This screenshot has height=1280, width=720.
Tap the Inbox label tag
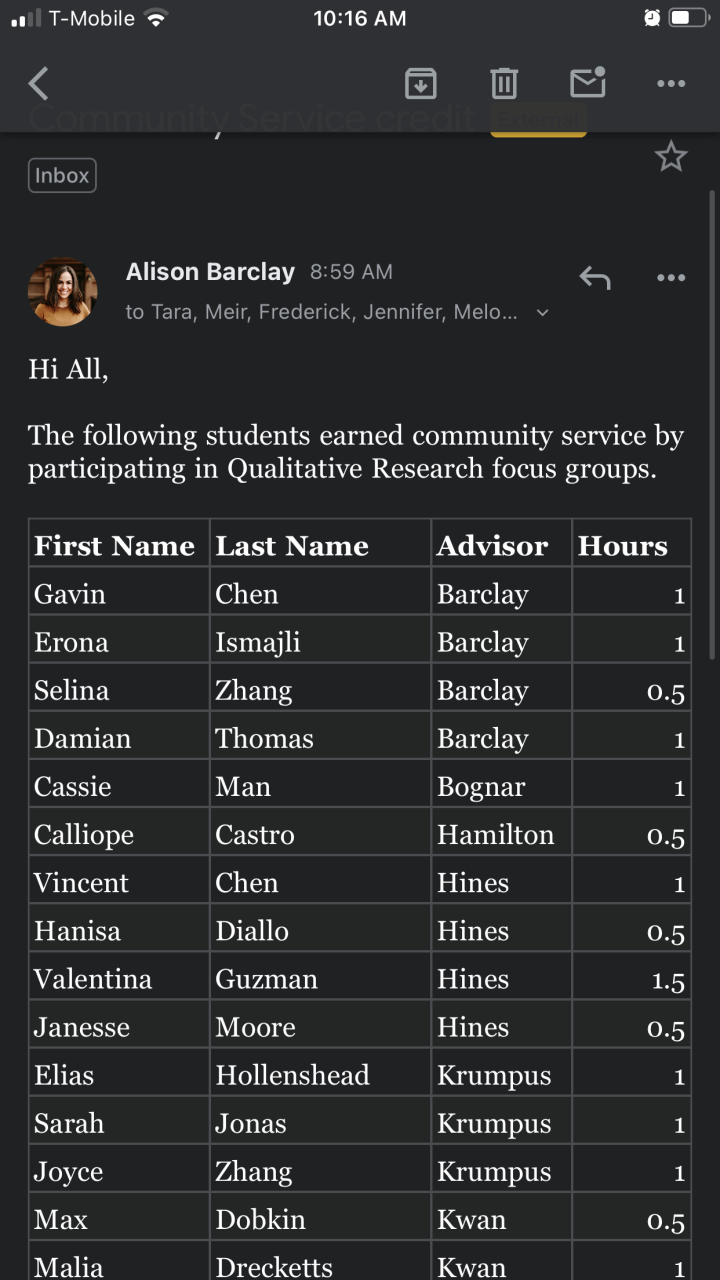(x=62, y=176)
